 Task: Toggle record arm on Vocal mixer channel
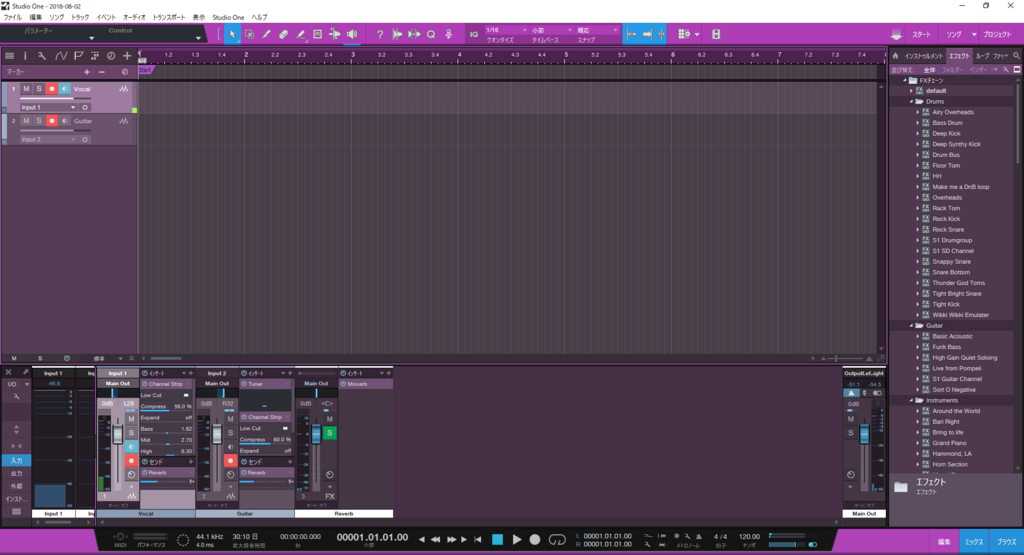[x=131, y=460]
